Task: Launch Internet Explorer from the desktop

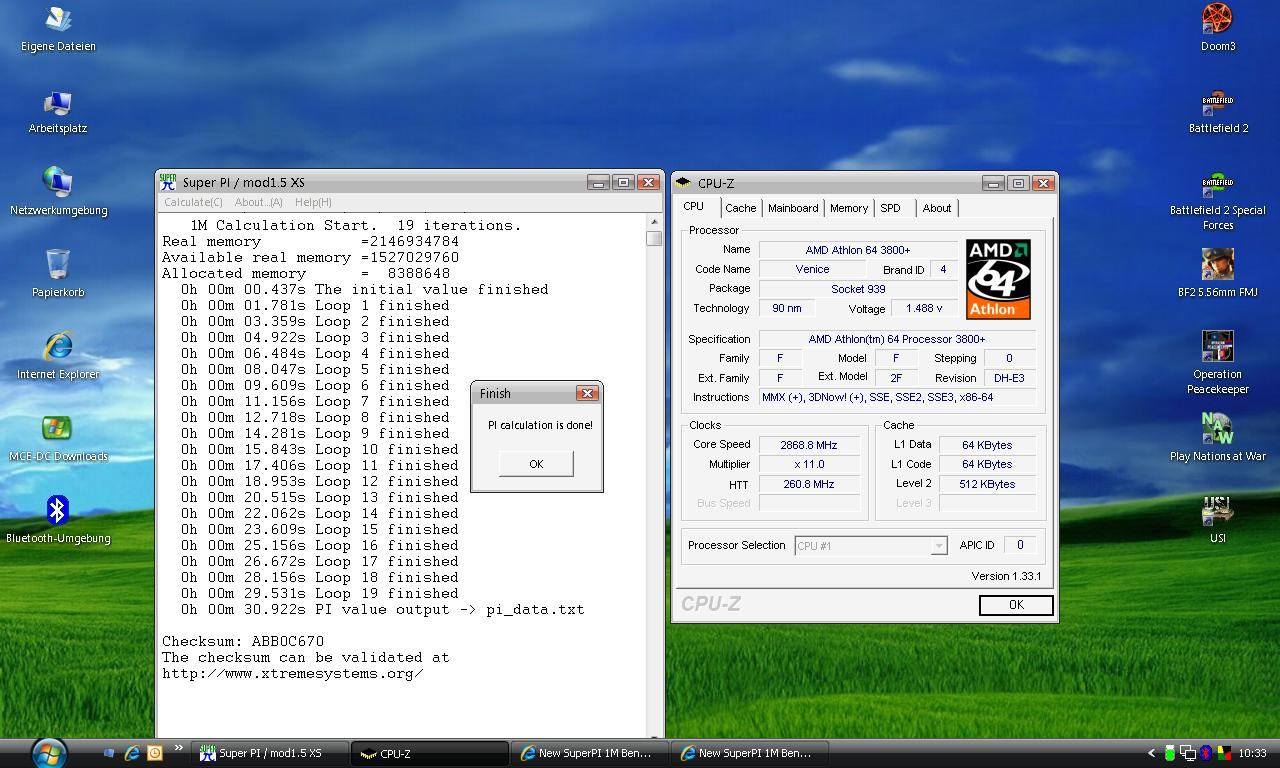Action: (58, 356)
